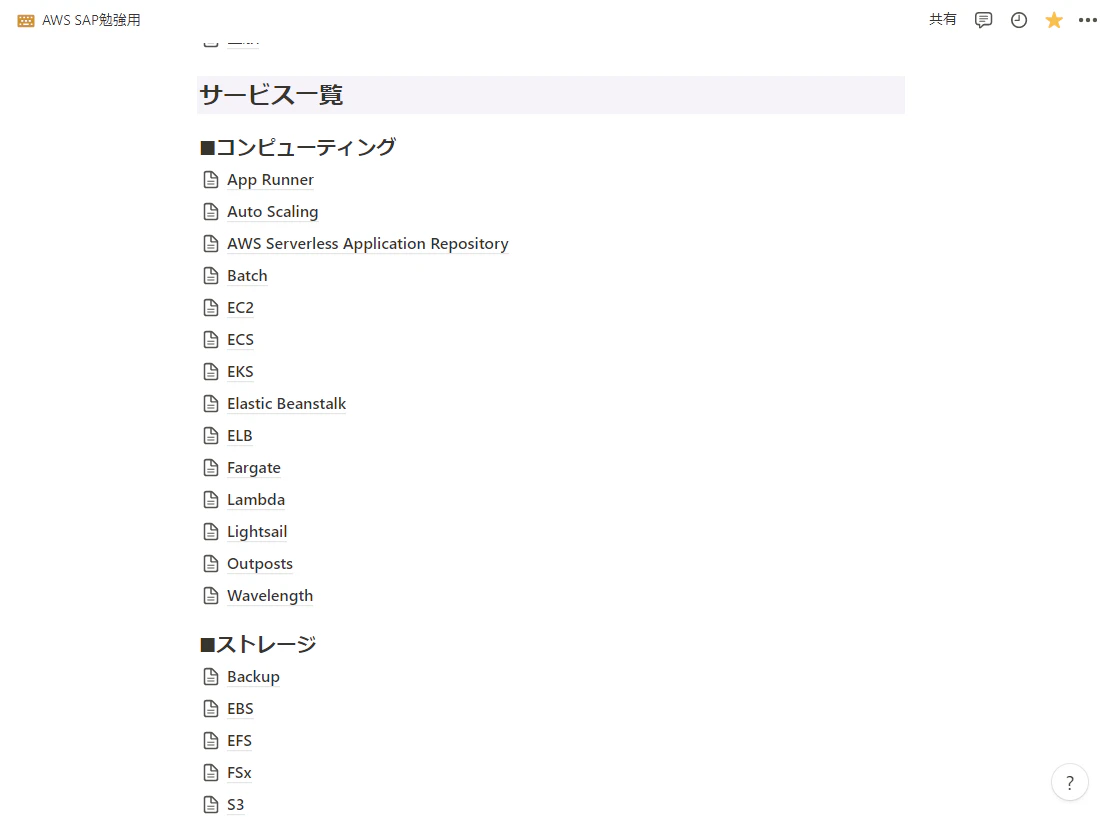Open the EFS page link
This screenshot has width=1103, height=821.
pos(239,741)
